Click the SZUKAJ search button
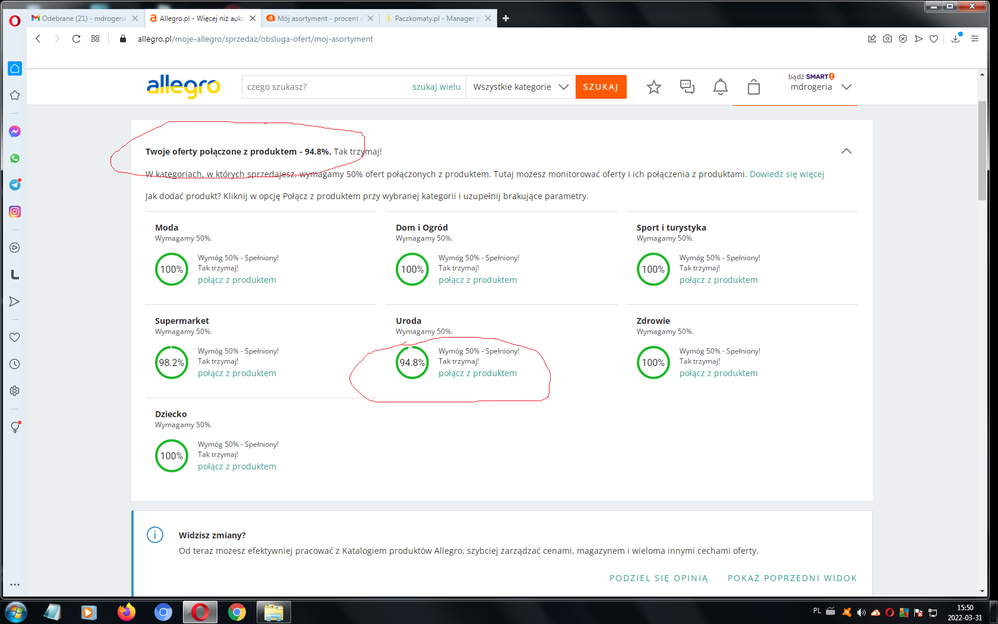This screenshot has height=624, width=998. click(601, 87)
